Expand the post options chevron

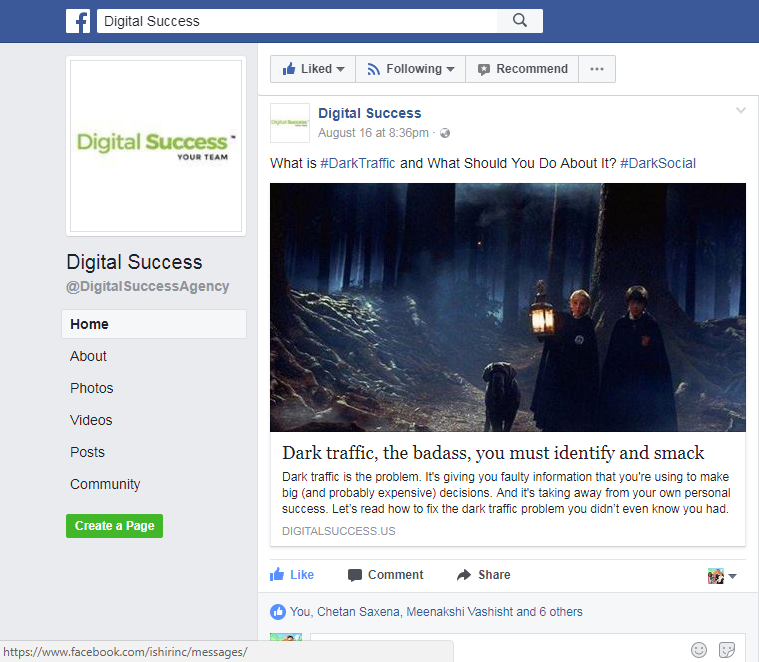click(741, 110)
